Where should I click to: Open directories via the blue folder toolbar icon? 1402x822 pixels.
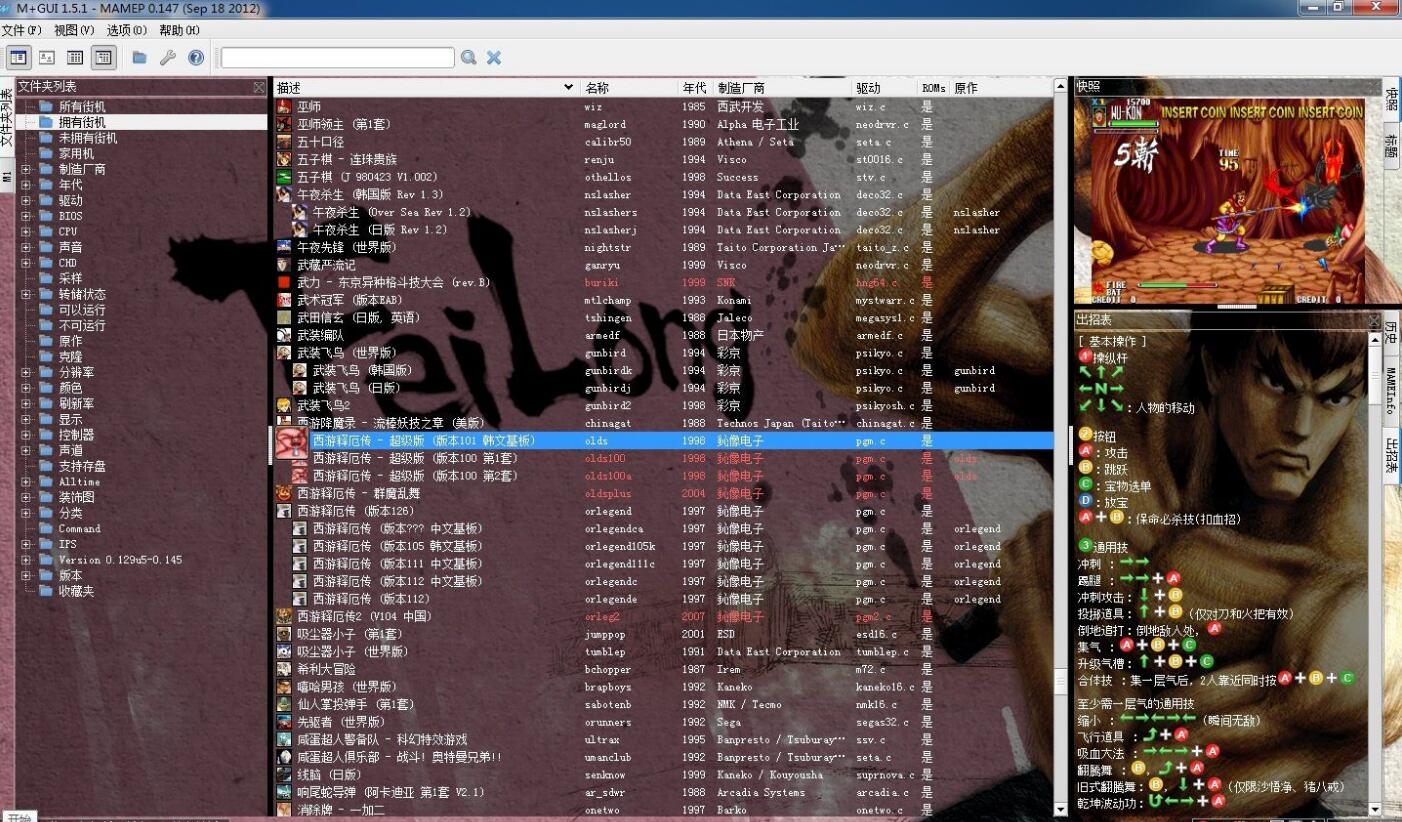(x=139, y=57)
